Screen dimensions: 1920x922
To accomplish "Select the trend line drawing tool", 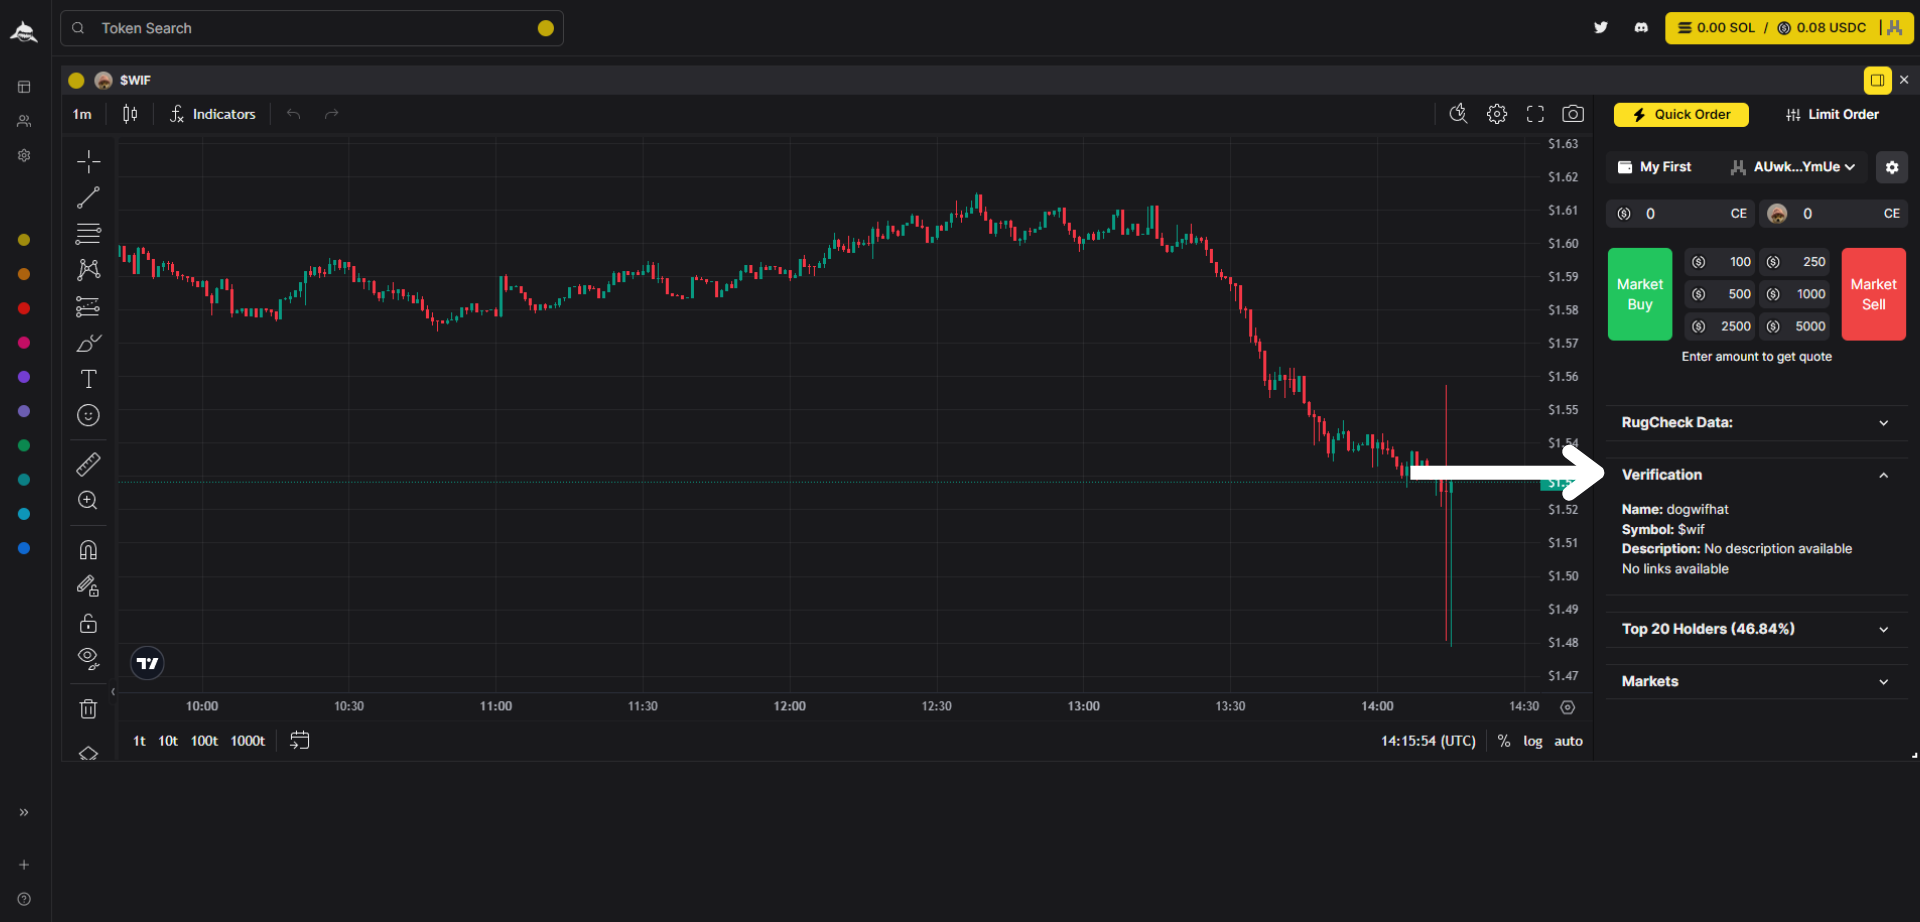I will [x=88, y=198].
